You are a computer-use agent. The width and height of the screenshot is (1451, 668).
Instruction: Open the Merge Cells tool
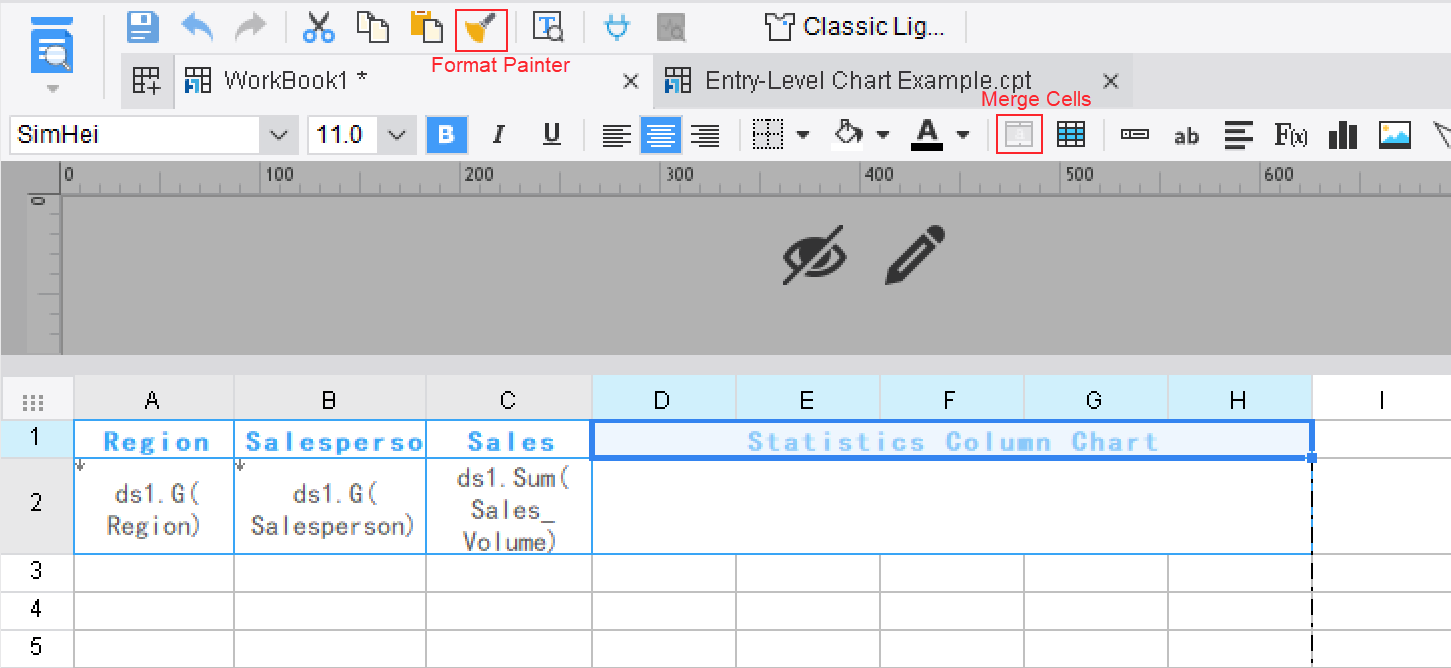[1018, 133]
